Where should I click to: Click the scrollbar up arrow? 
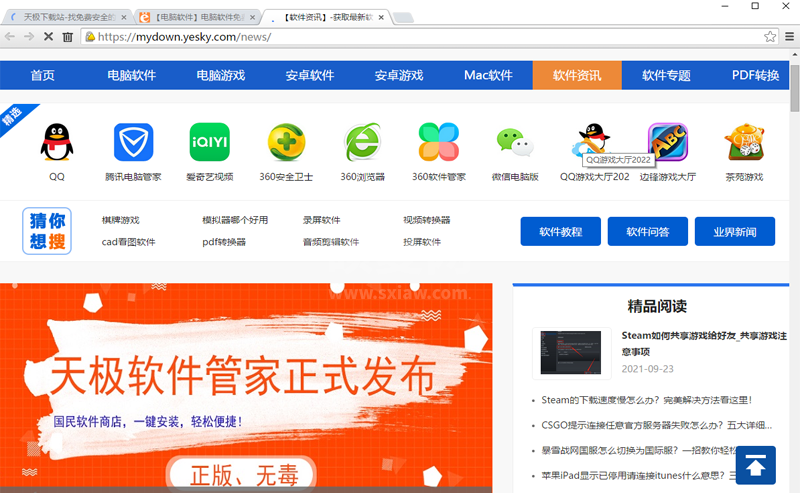point(795,54)
